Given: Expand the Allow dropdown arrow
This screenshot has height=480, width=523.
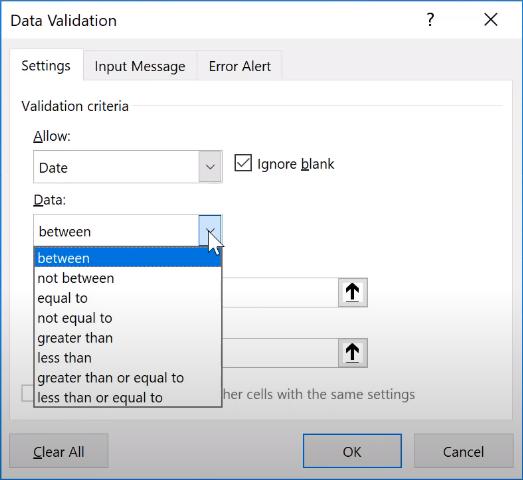Looking at the screenshot, I should click(210, 166).
